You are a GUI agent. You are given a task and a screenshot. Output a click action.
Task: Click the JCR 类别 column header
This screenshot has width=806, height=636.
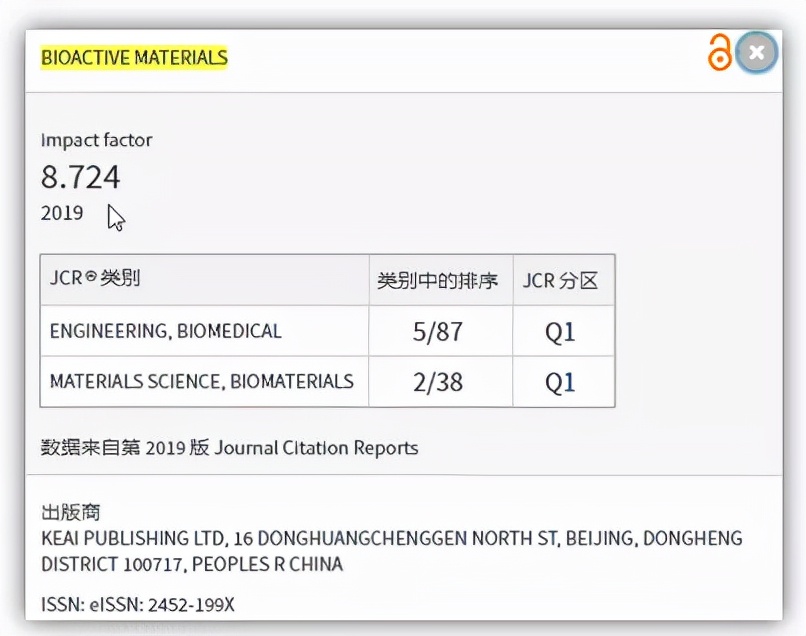[x=95, y=279]
